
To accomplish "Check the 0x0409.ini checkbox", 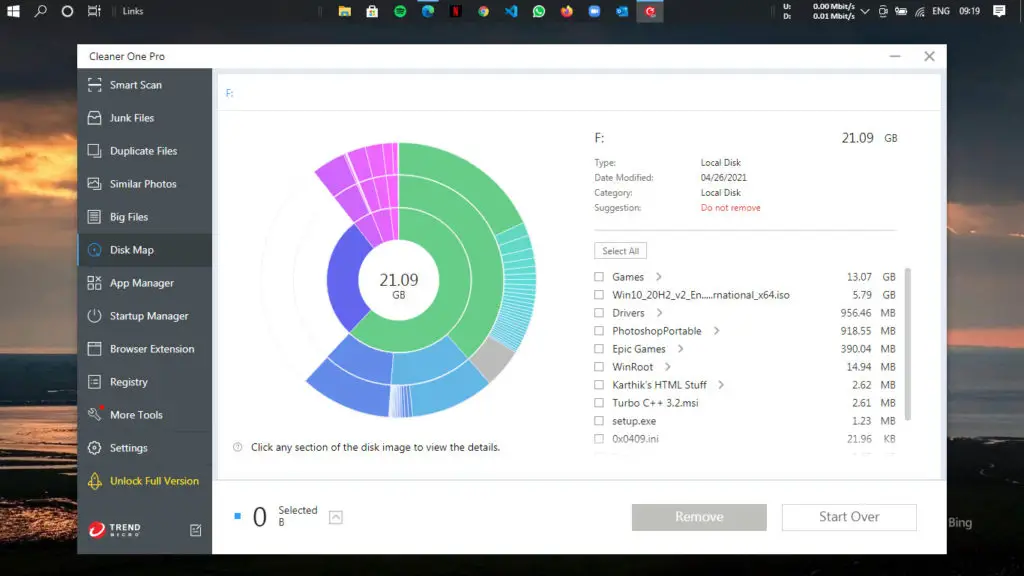I will click(x=599, y=439).
